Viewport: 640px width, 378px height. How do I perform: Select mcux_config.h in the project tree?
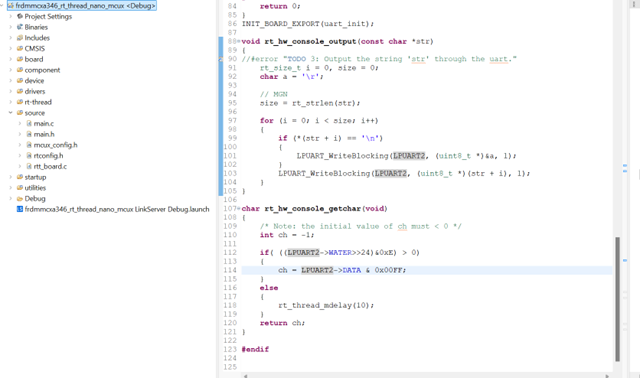[x=56, y=145]
